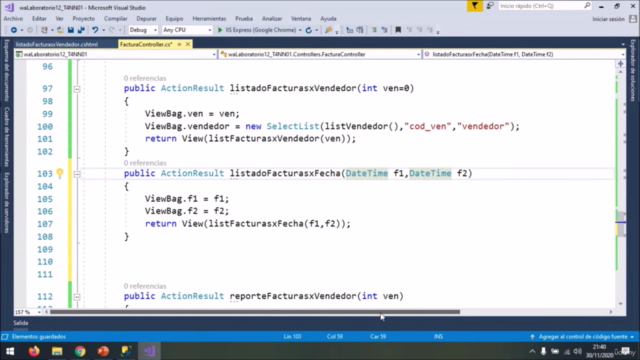Click the 0 referencias link above line 112
This screenshot has height=360, width=640.
[x=145, y=286]
